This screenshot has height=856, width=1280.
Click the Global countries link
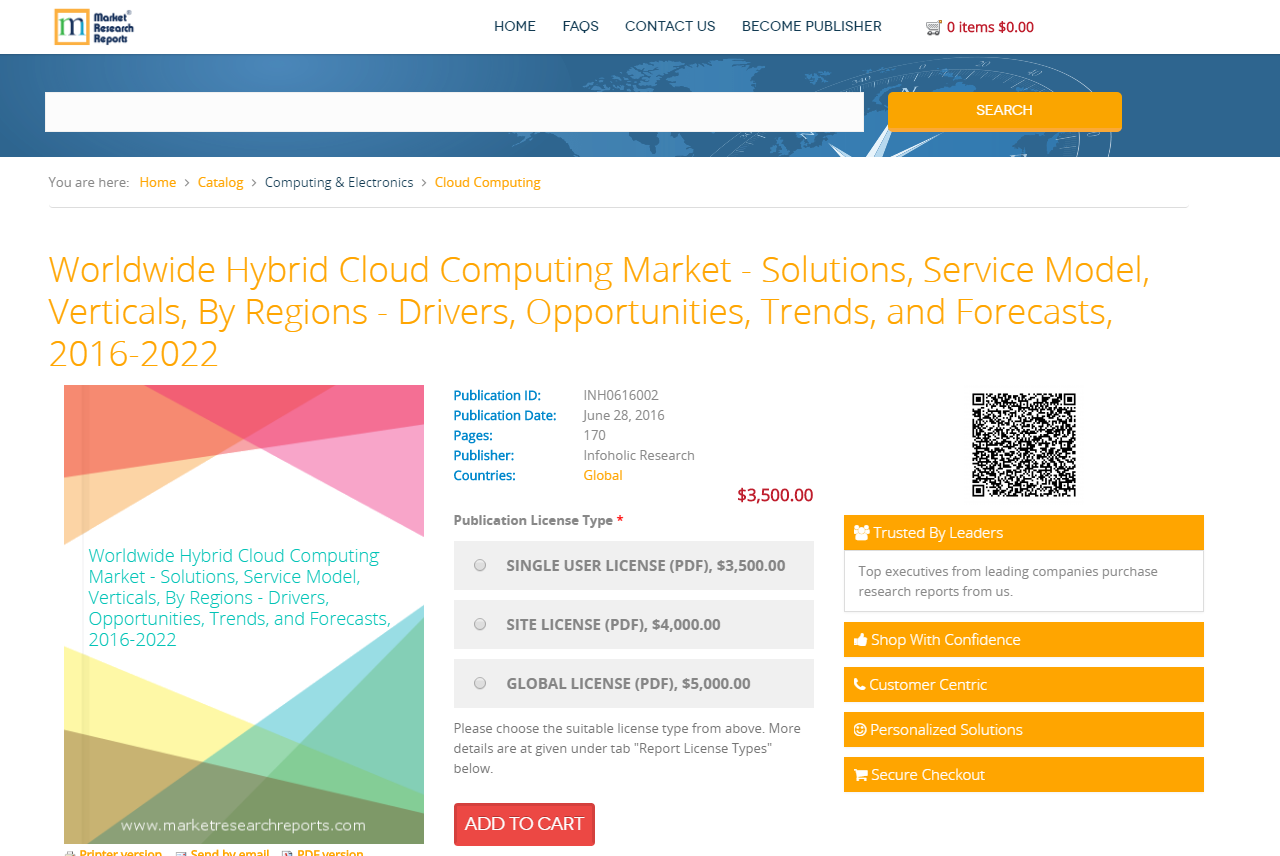coord(603,475)
